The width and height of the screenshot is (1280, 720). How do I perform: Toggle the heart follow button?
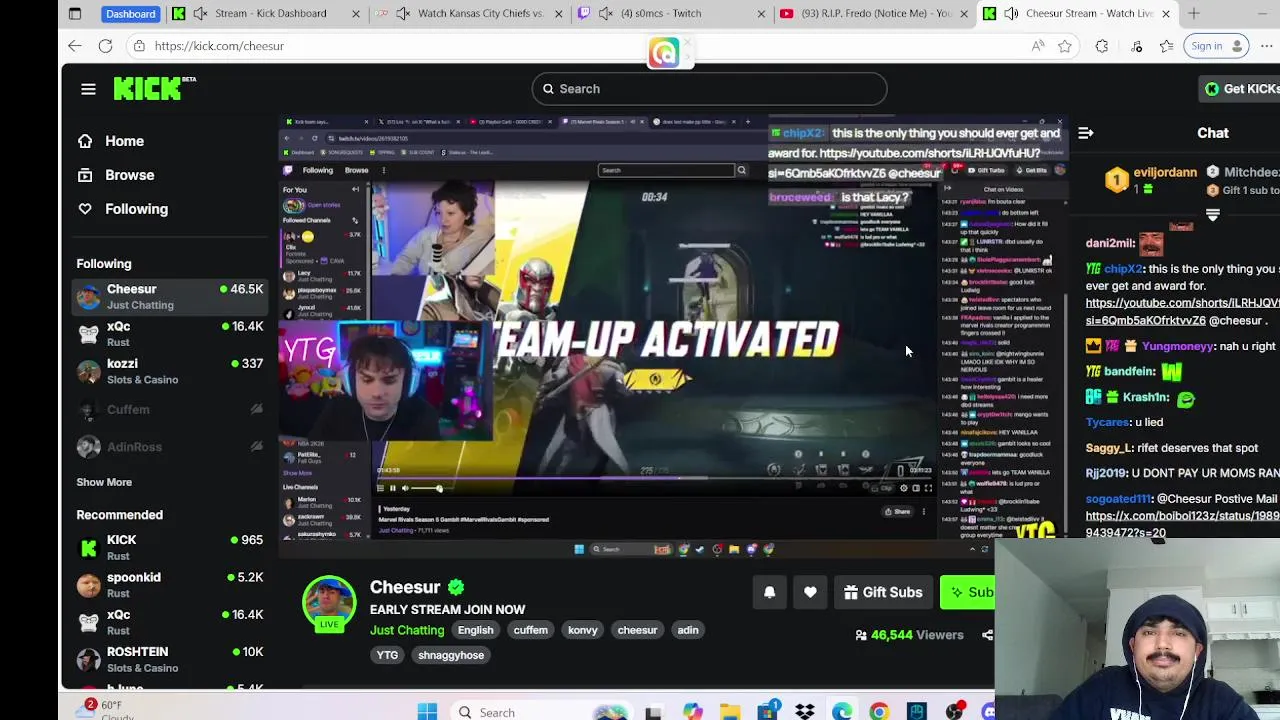(x=810, y=592)
